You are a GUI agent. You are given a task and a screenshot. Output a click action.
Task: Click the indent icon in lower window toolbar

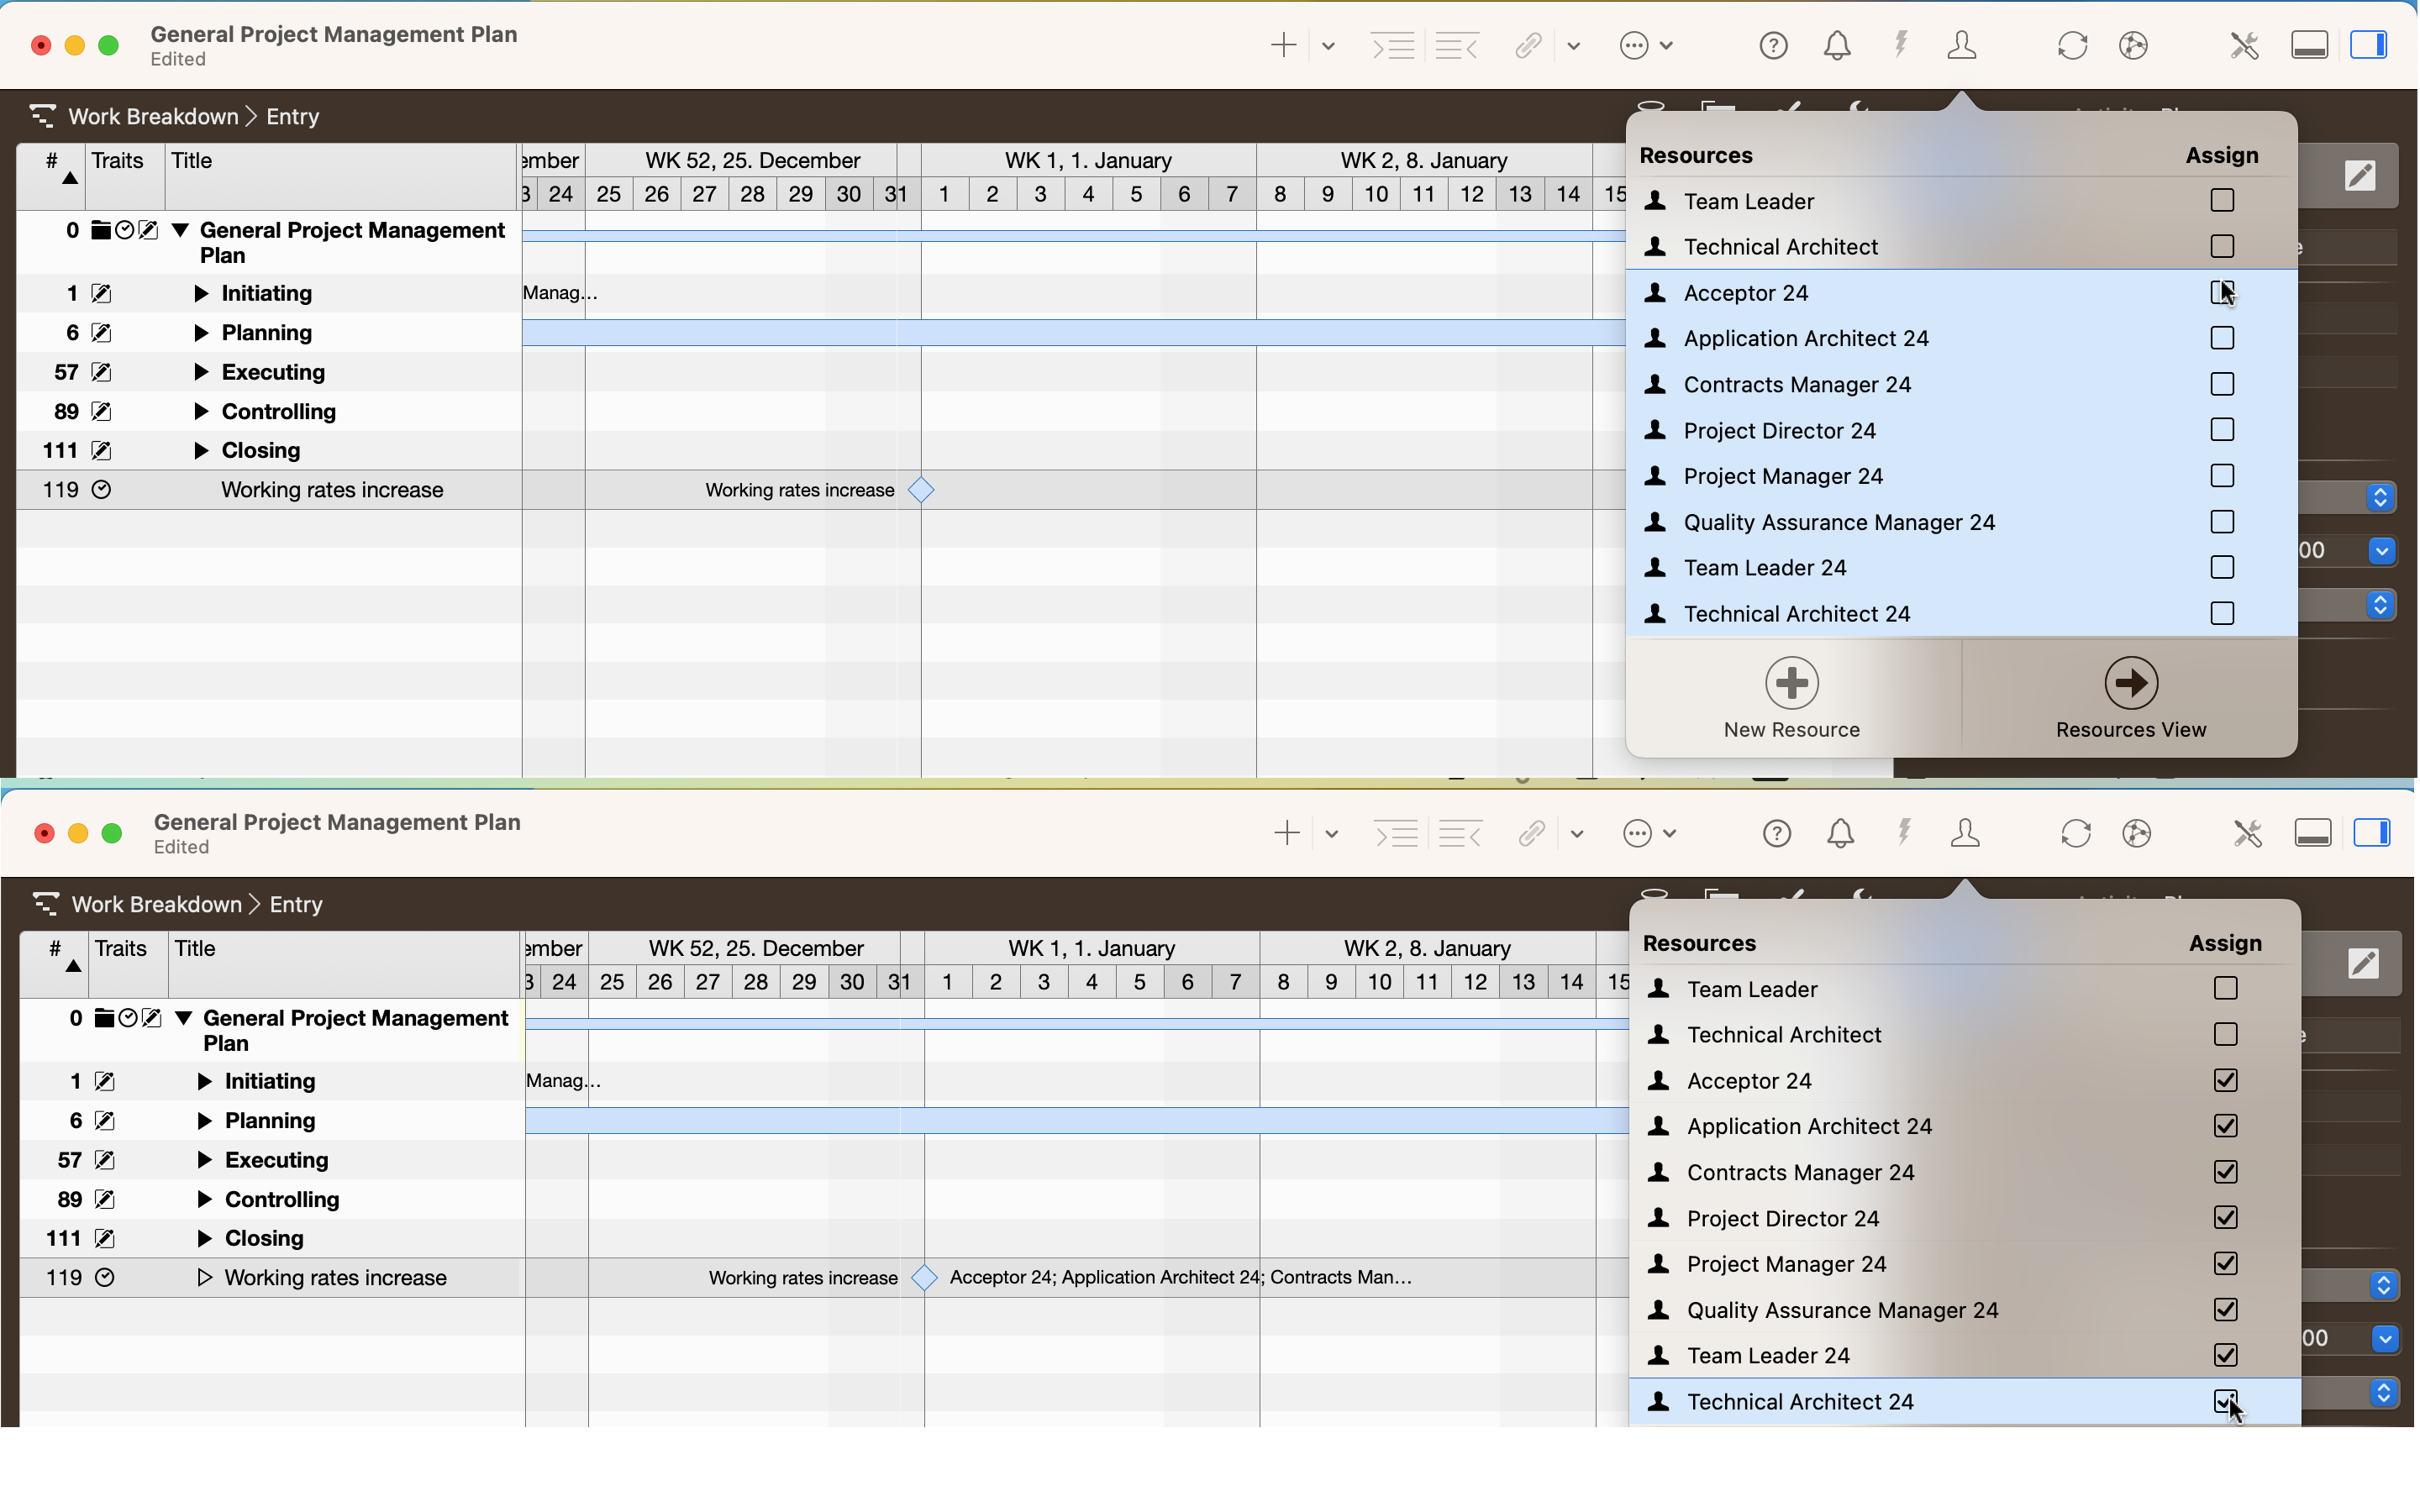click(x=1396, y=833)
